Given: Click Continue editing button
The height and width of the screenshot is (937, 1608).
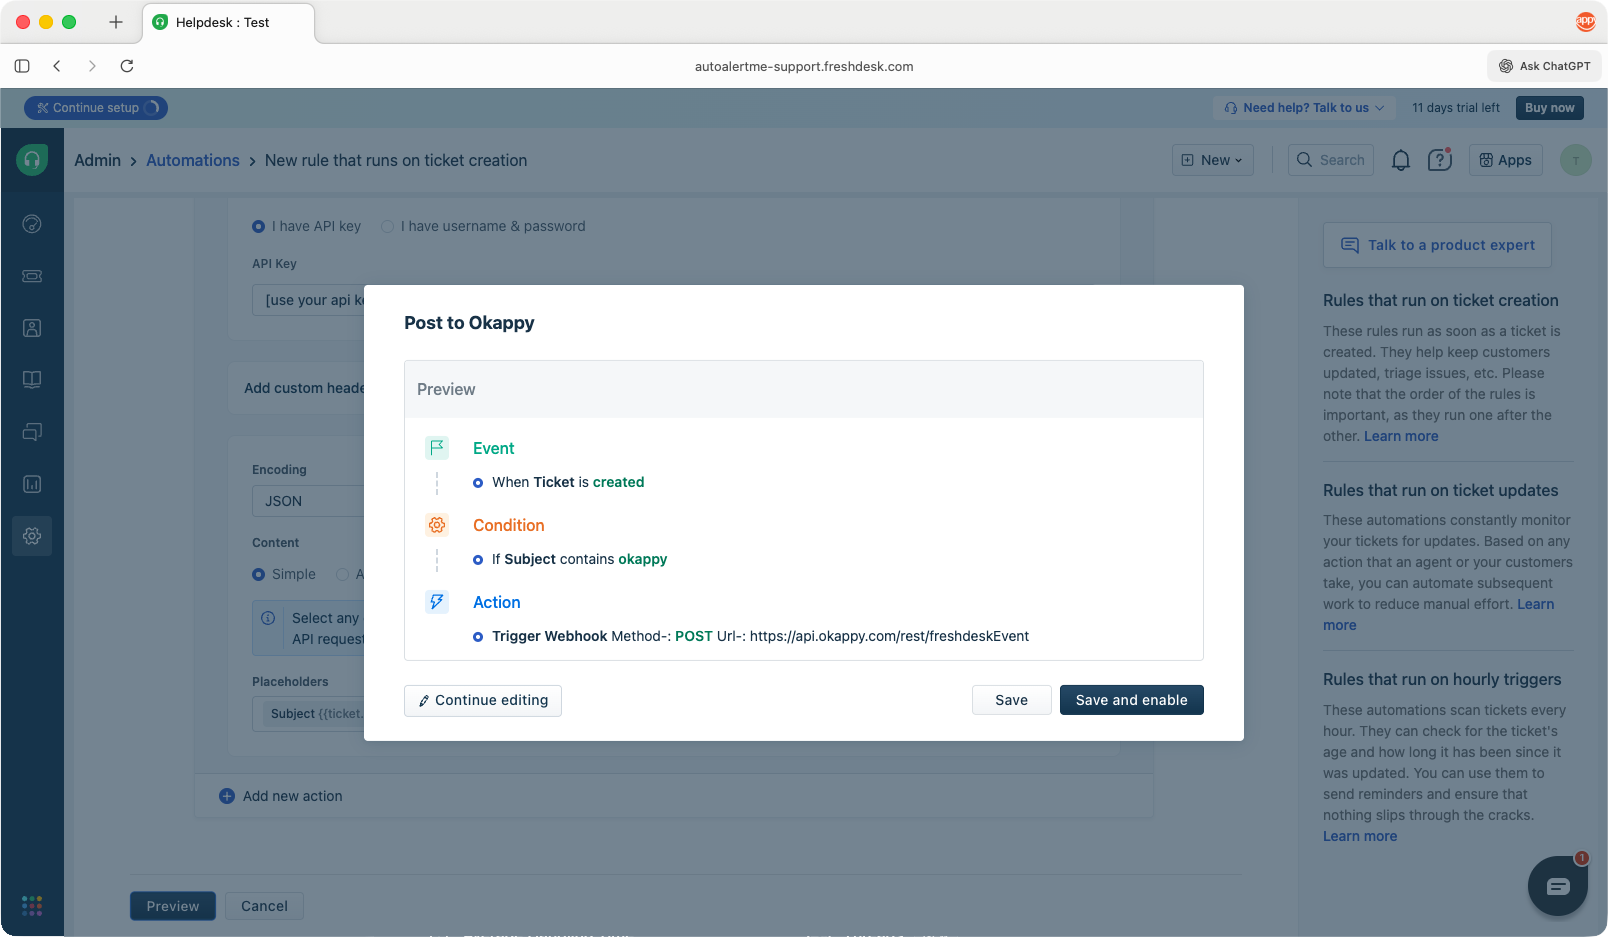Looking at the screenshot, I should (483, 700).
